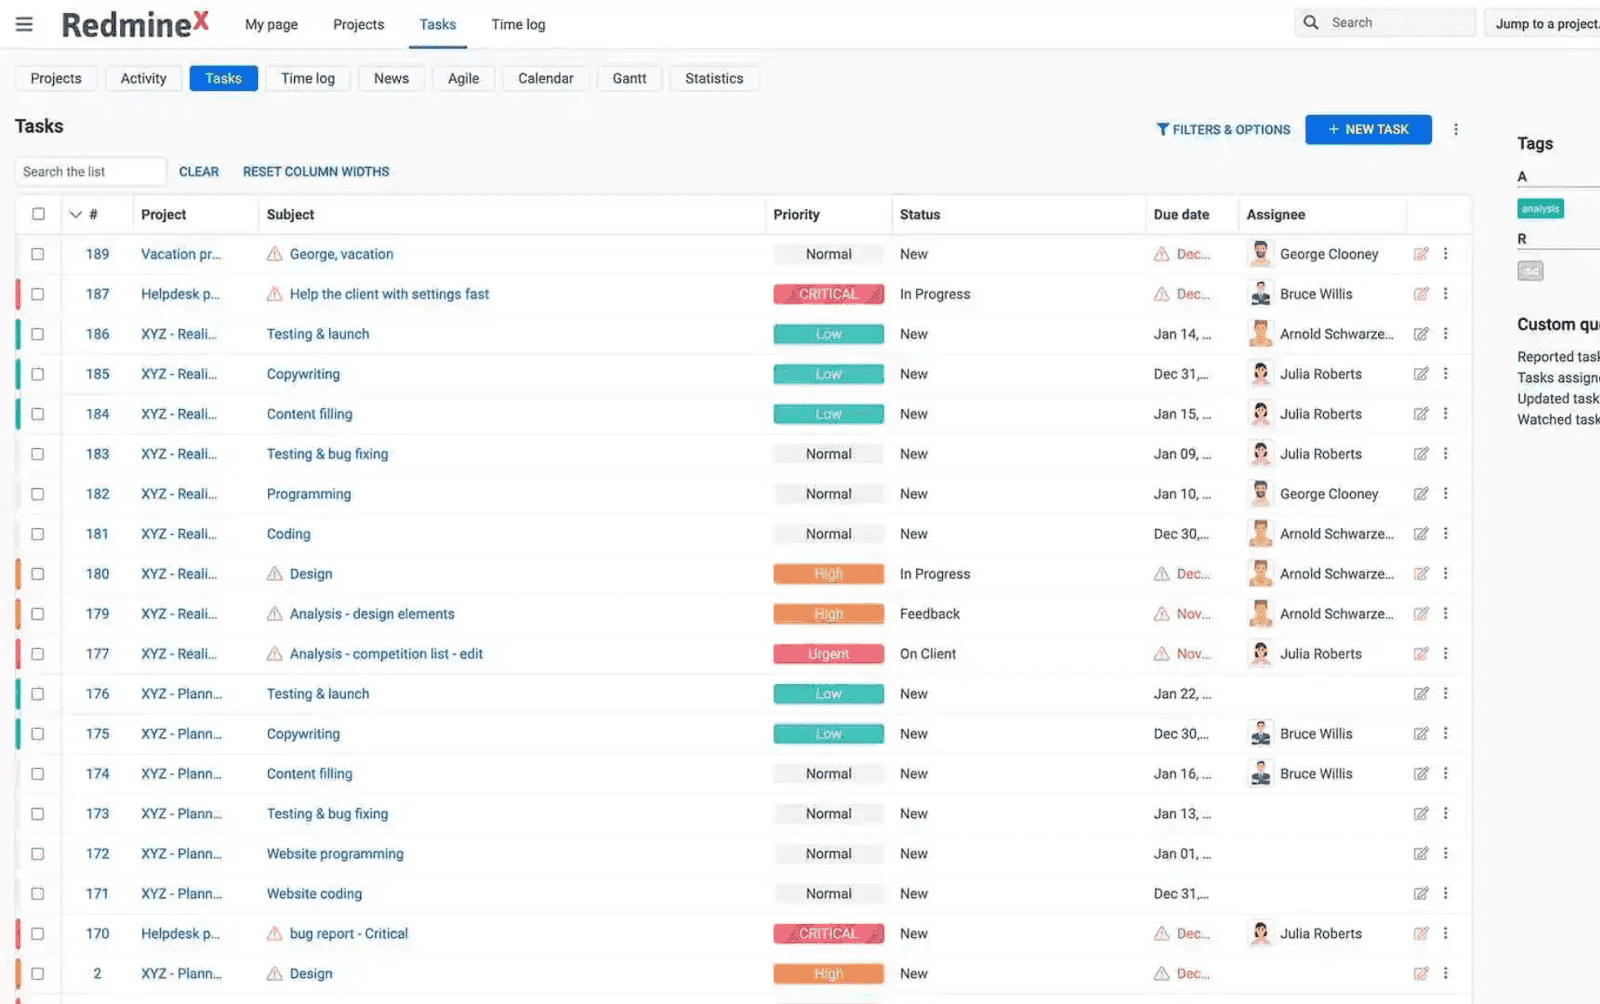Click the warning triangle on task 187

coord(273,294)
